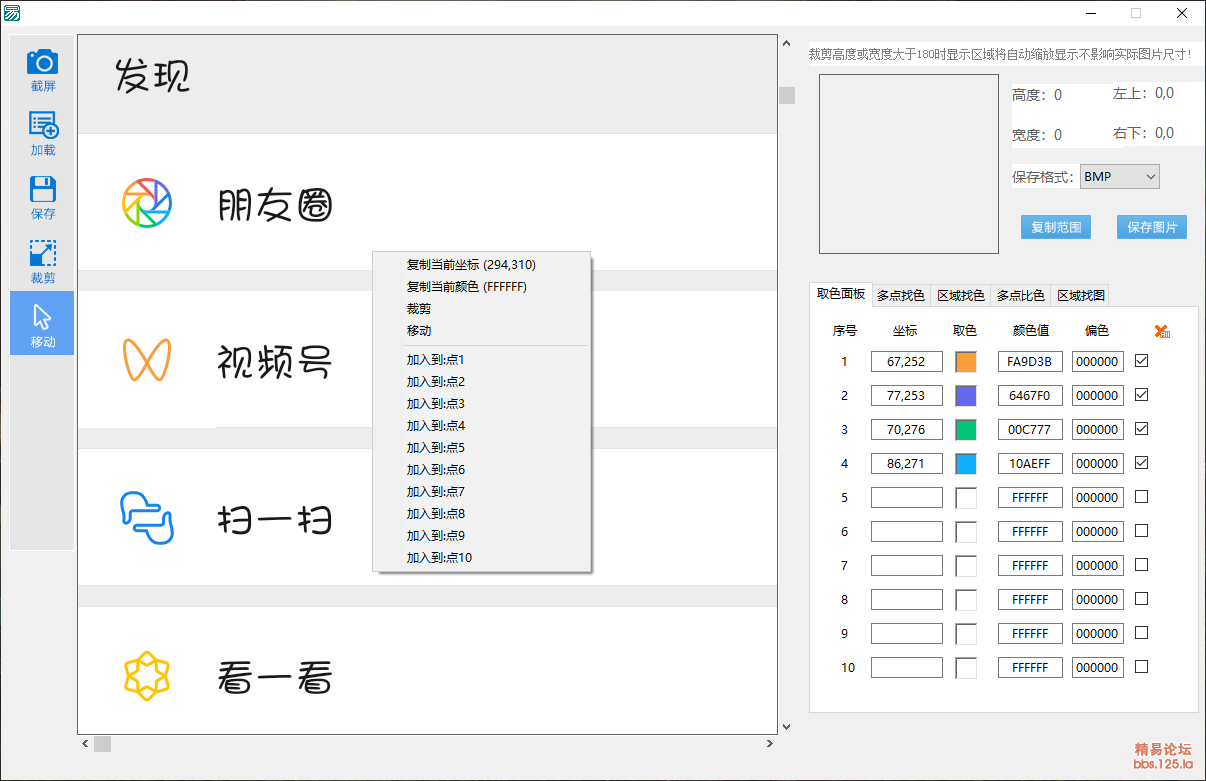Click the 复制范围 button
This screenshot has width=1206, height=781.
tap(1056, 227)
